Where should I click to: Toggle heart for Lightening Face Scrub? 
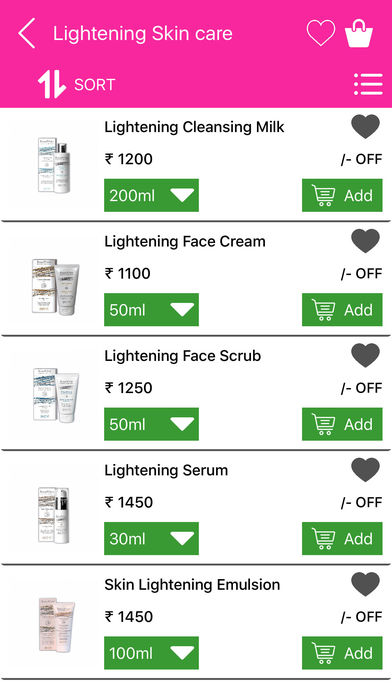365,355
